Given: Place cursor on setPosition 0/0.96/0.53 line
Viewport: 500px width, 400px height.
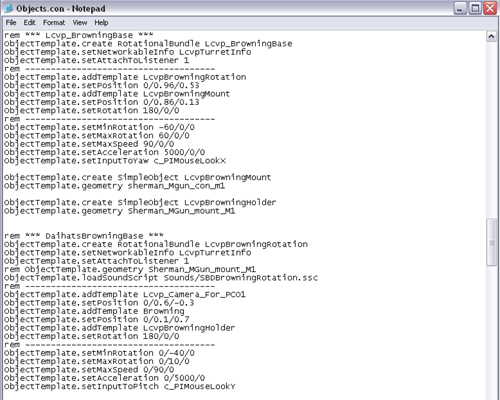Looking at the screenshot, I should pyautogui.click(x=102, y=85).
